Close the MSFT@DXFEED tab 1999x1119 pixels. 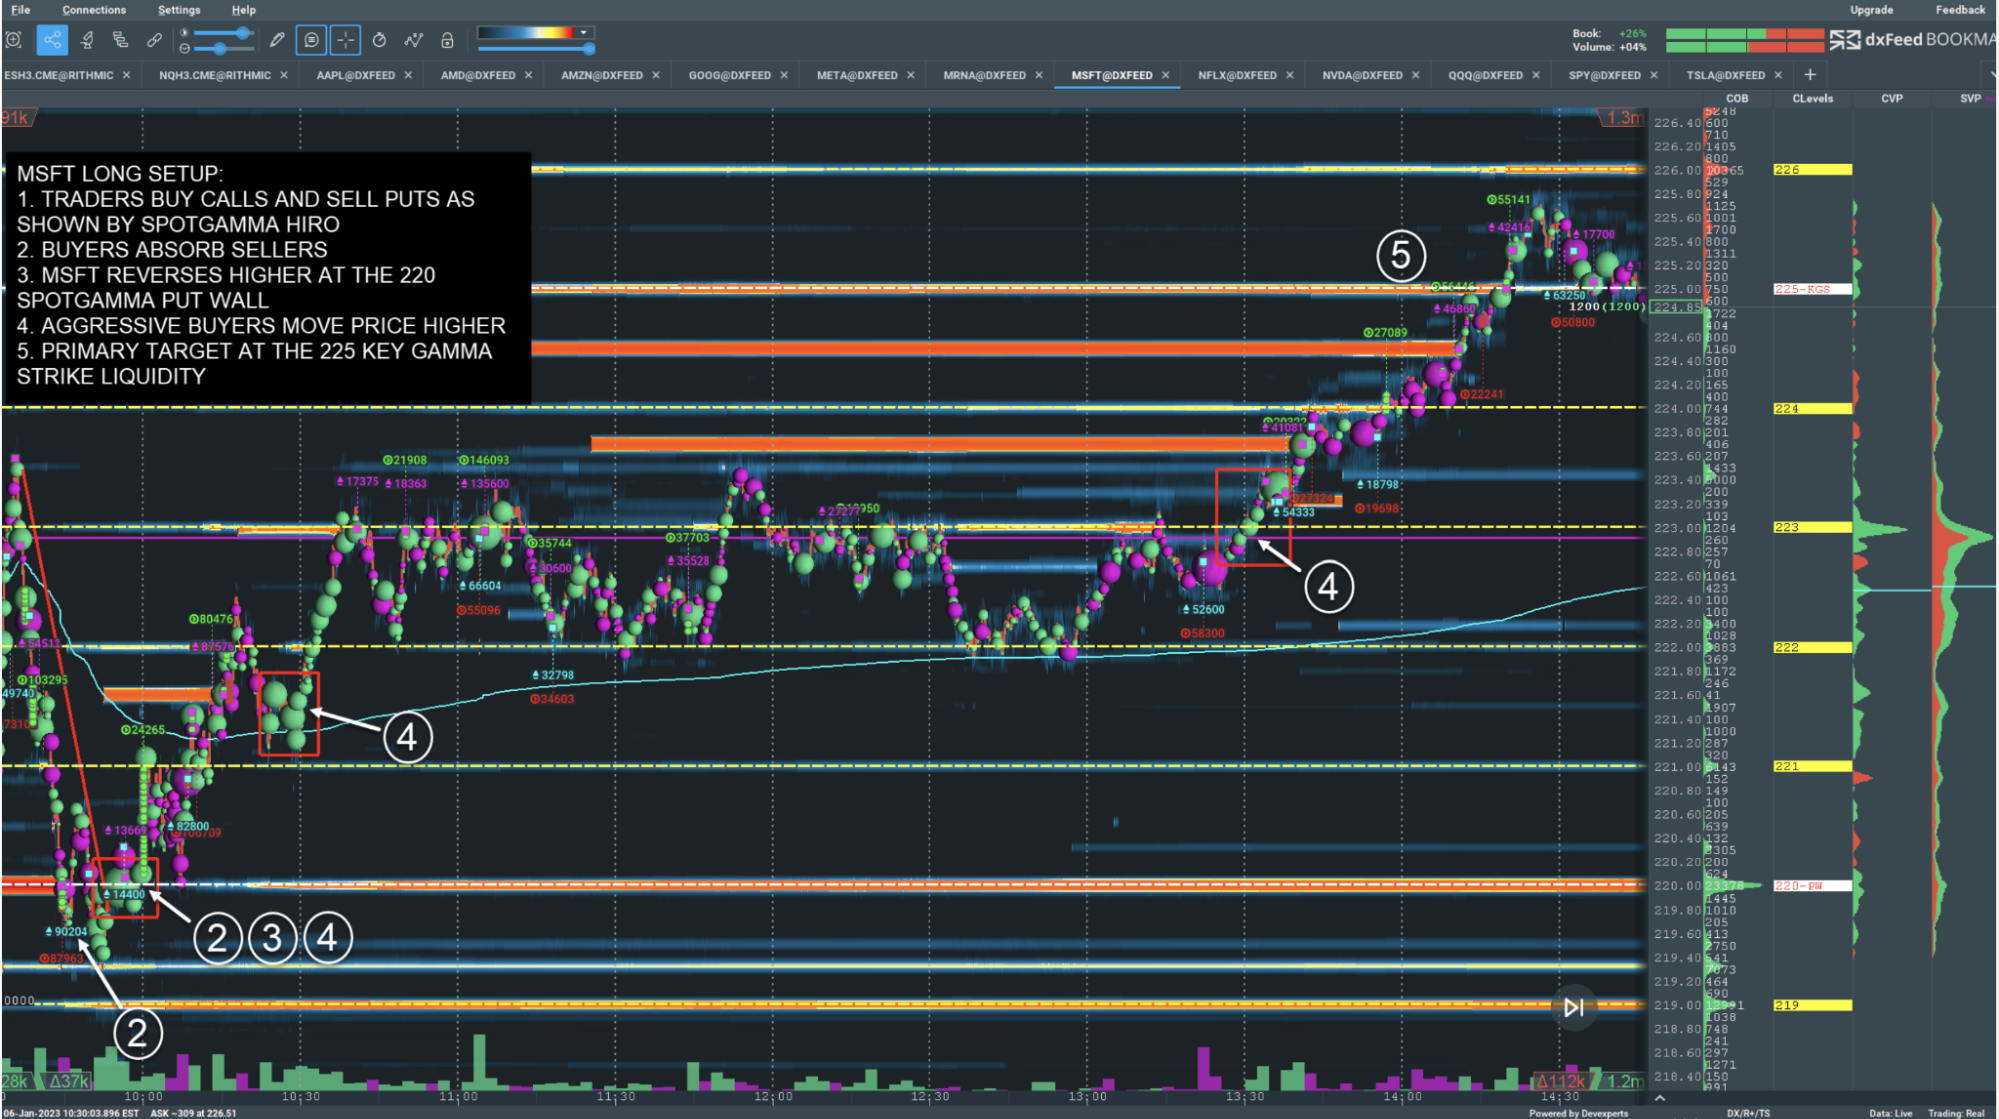coord(1166,75)
